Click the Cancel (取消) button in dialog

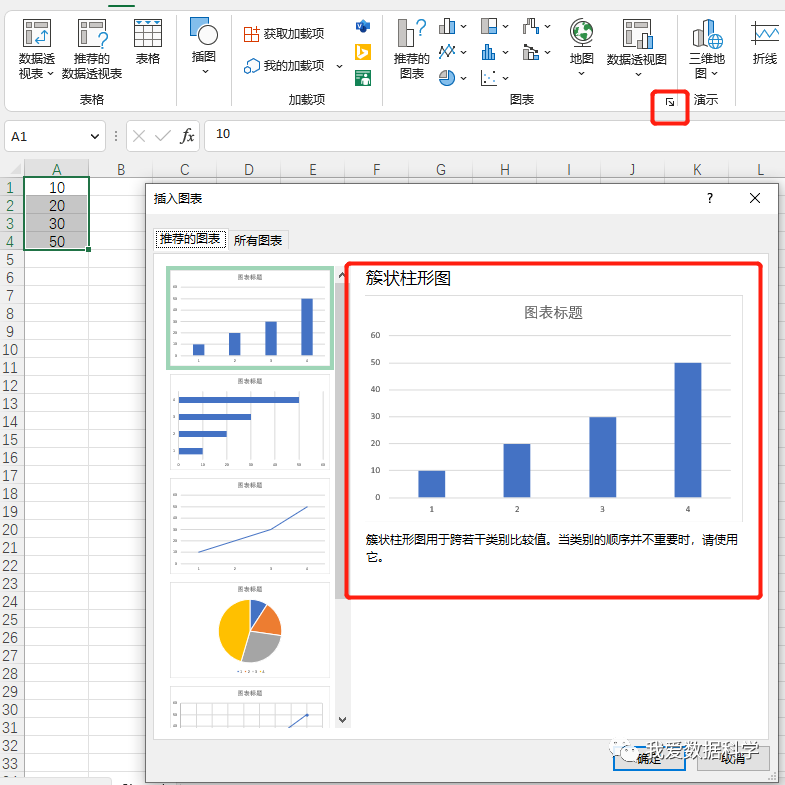coord(733,758)
